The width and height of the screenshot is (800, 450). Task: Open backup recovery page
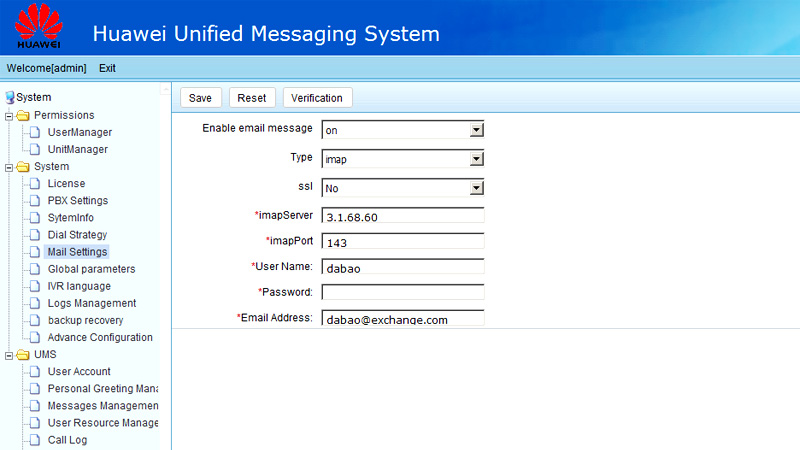(85, 320)
